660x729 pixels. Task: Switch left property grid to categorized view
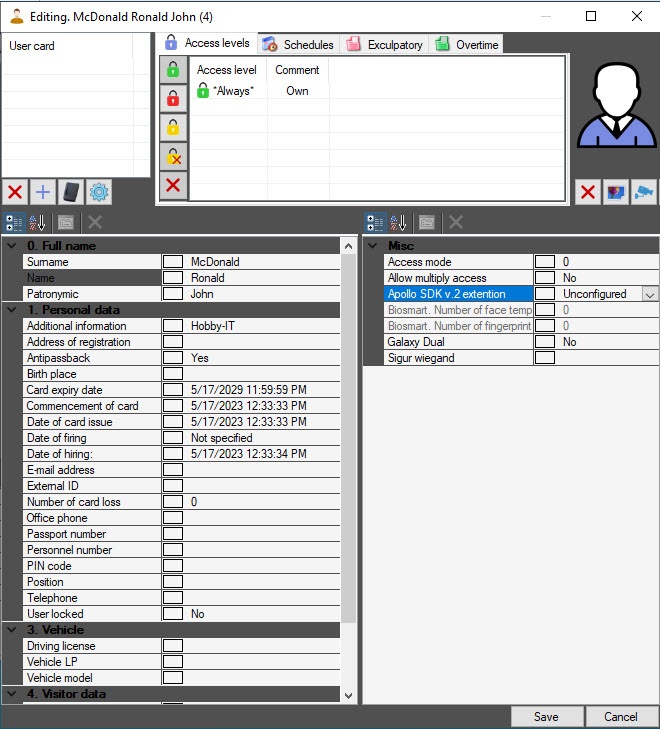(x=13, y=223)
